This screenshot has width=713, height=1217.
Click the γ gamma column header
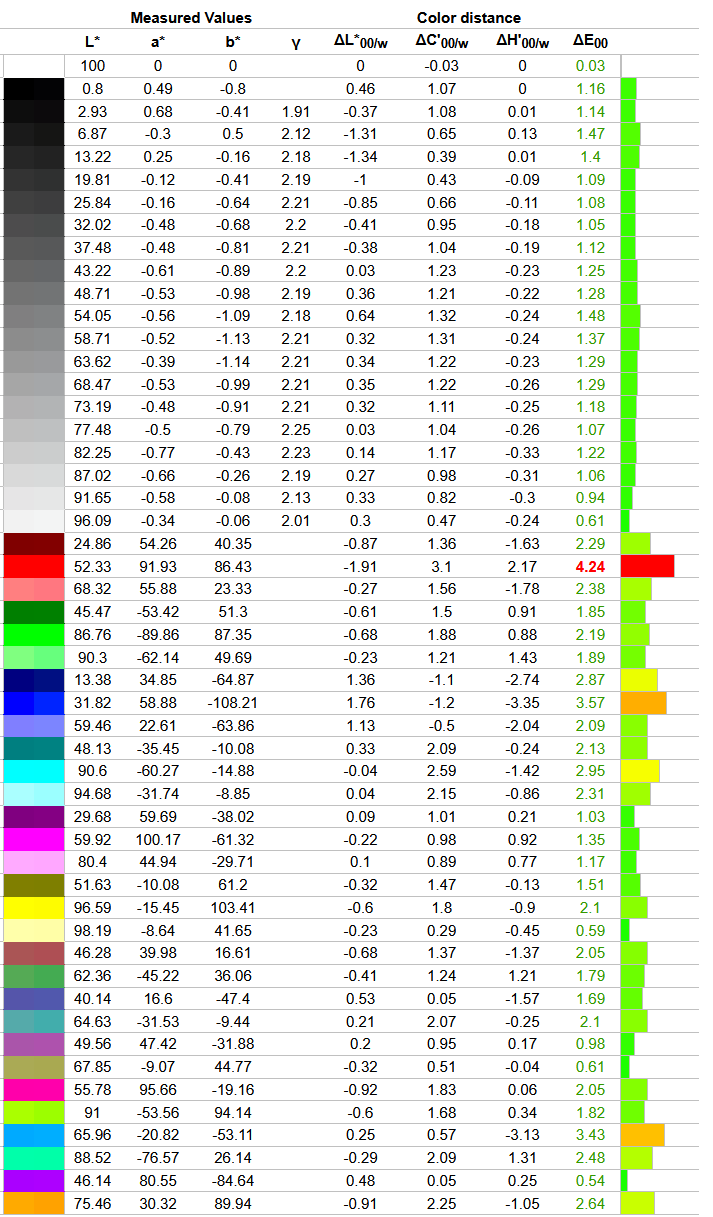pos(296,42)
